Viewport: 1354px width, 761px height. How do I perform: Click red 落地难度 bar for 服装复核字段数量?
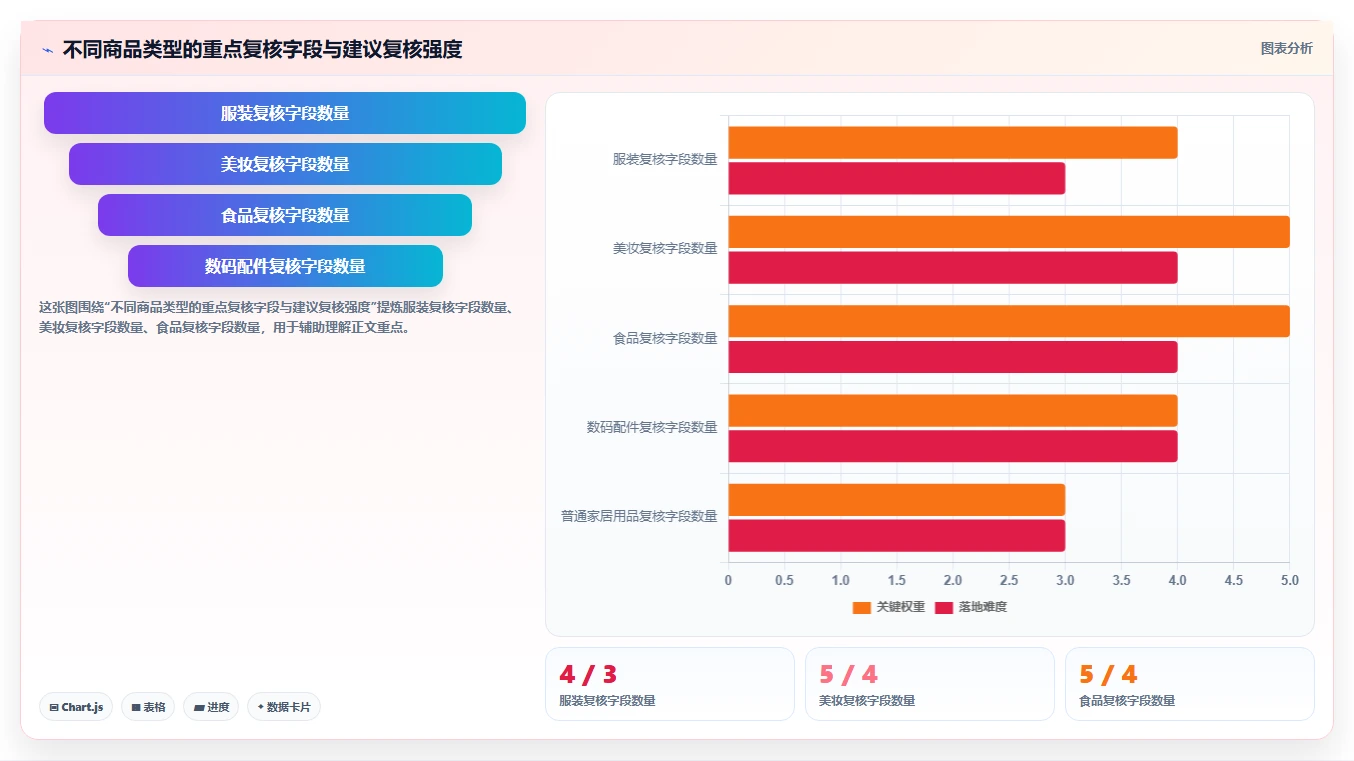(896, 178)
